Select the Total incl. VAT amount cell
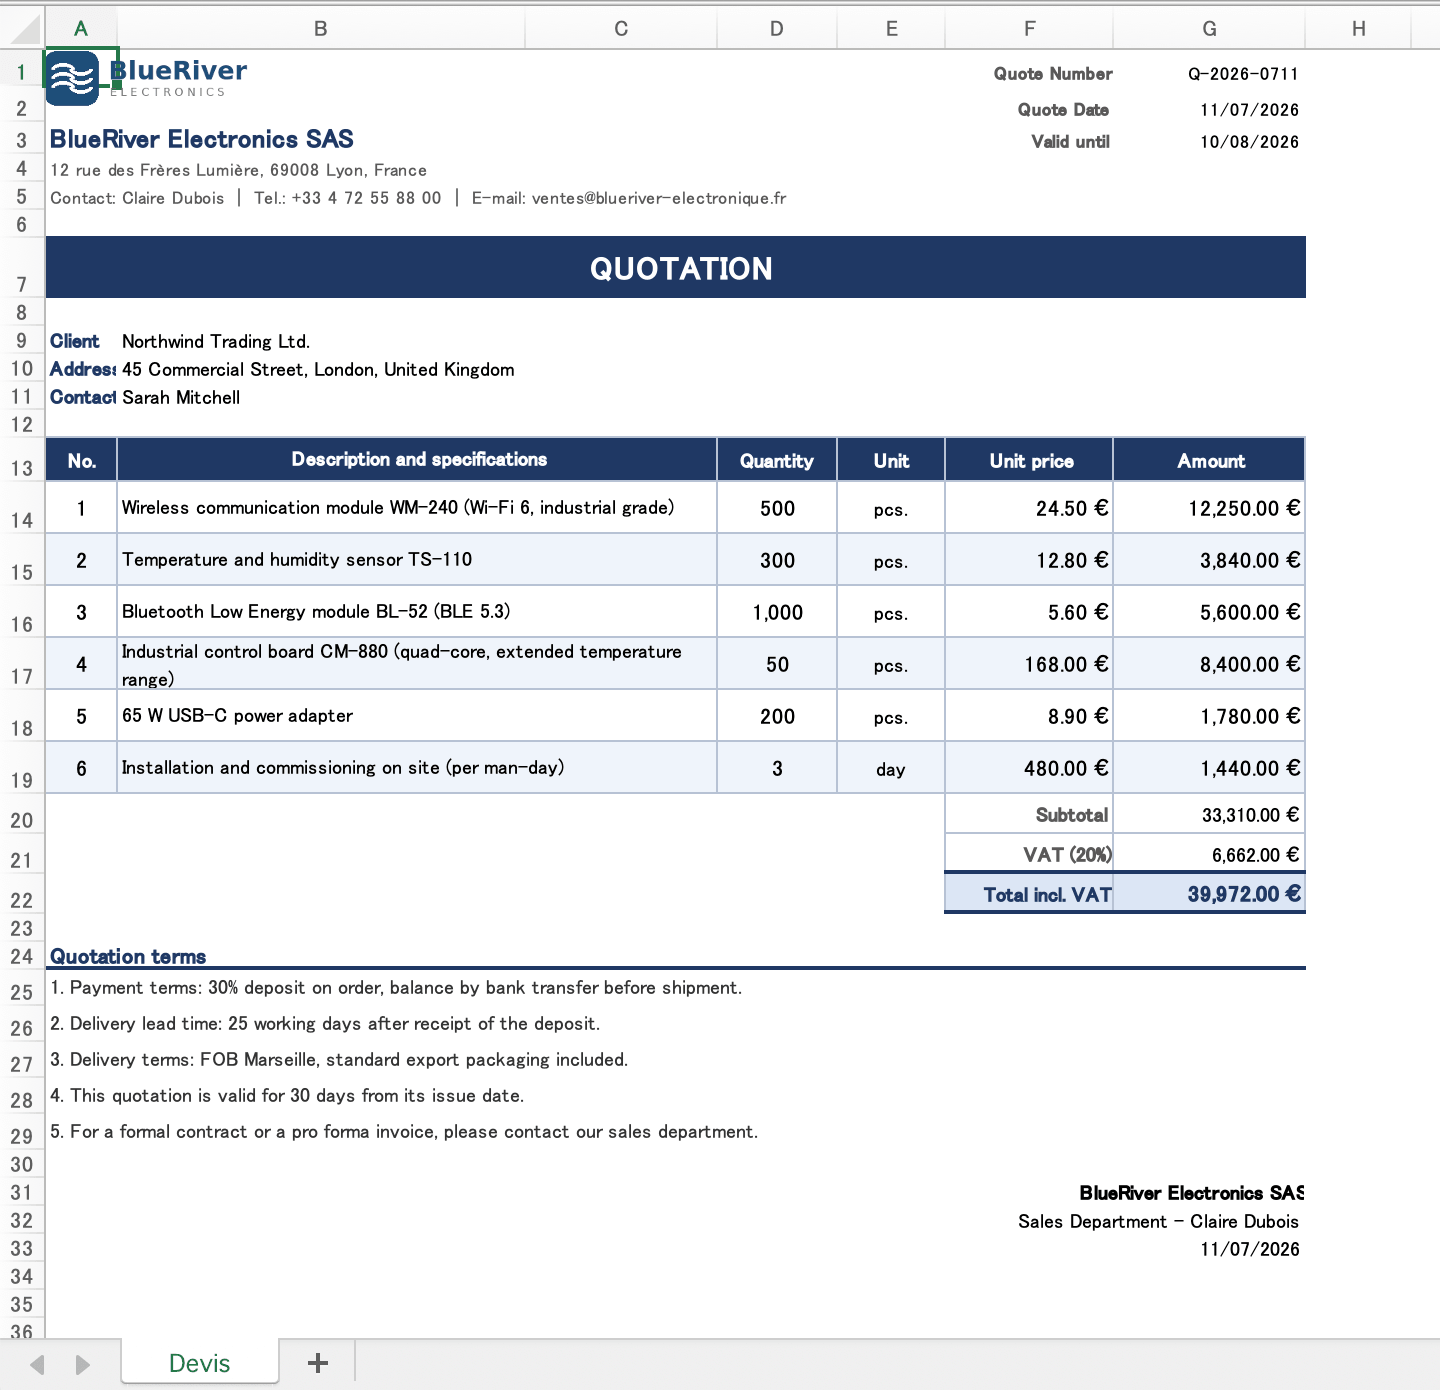Image resolution: width=1440 pixels, height=1390 pixels. [1209, 894]
